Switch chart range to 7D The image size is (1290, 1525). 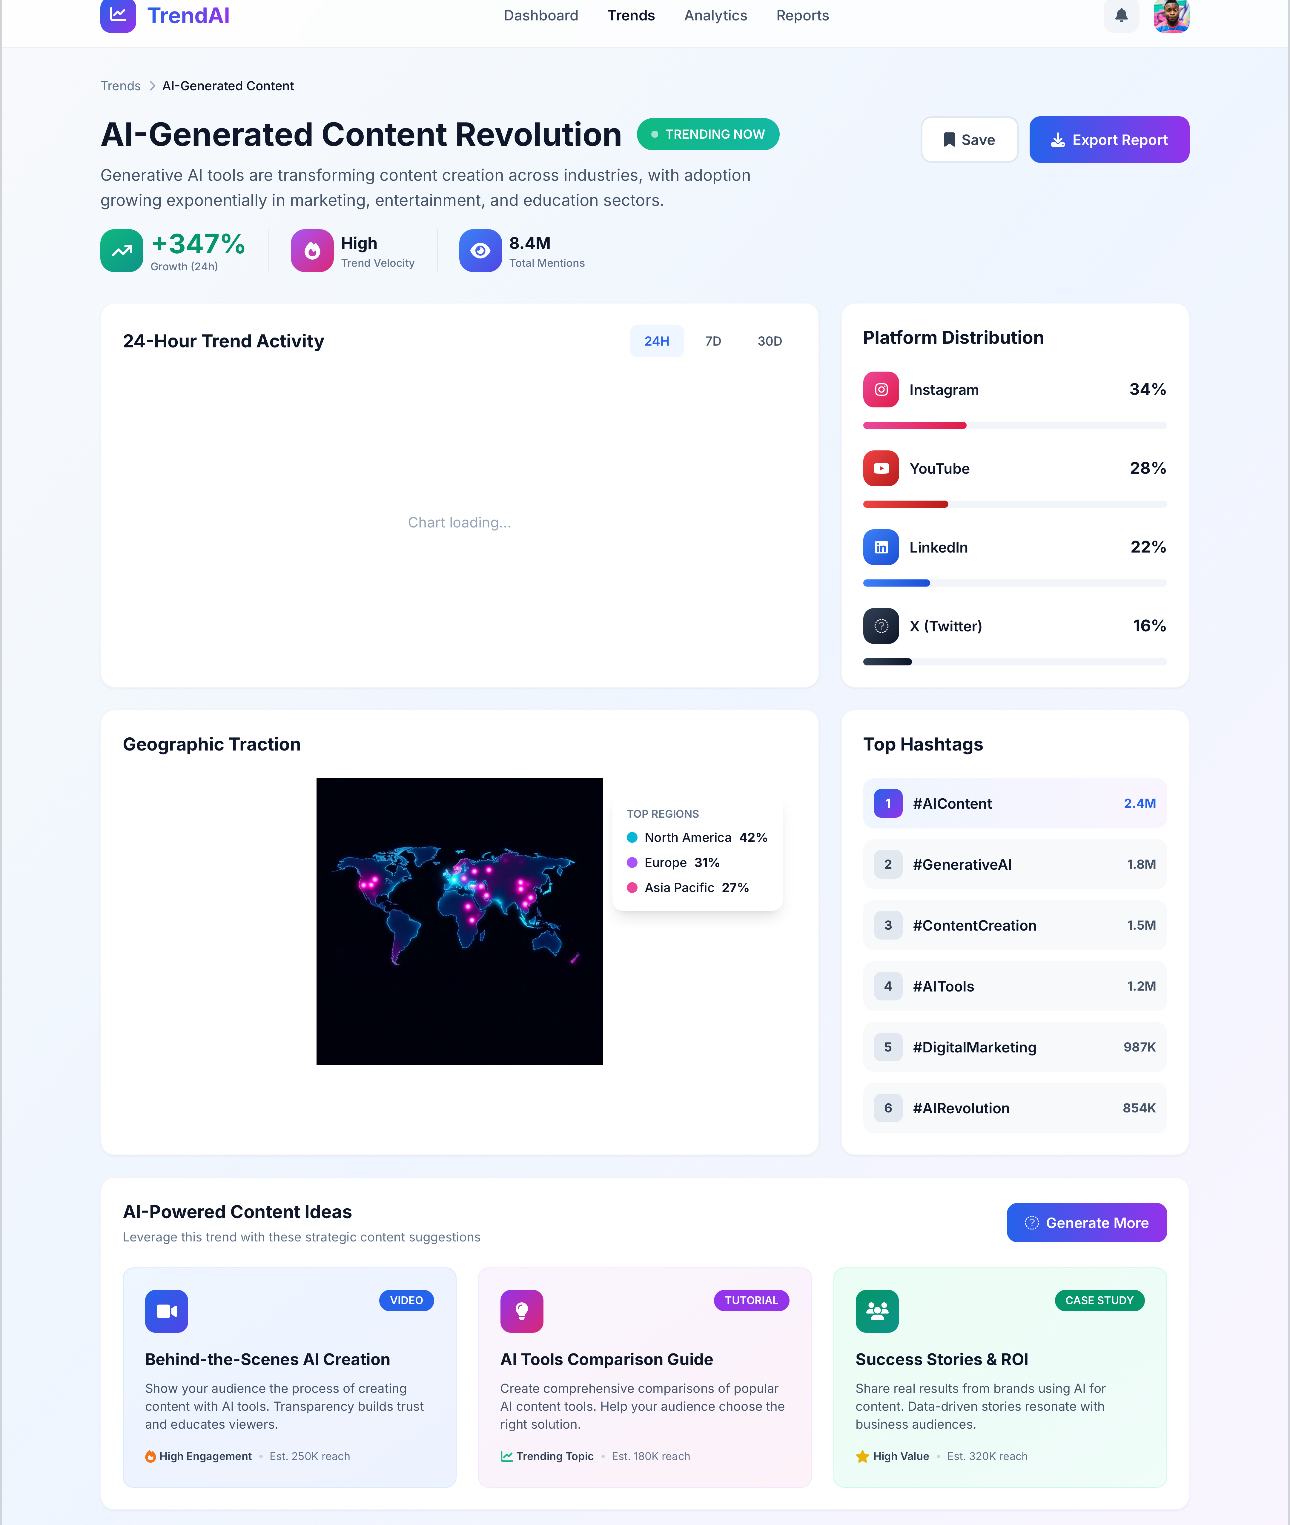pos(713,341)
